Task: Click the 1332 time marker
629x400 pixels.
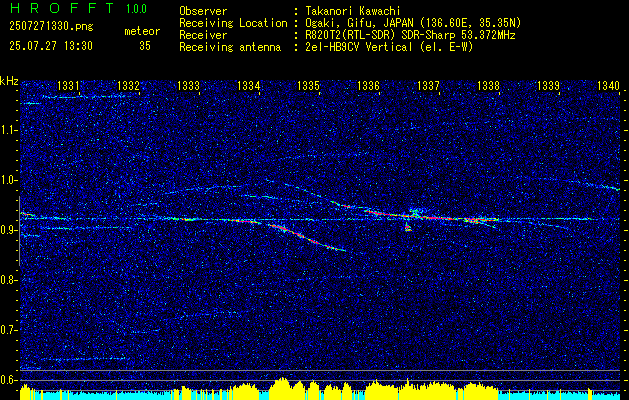Action: coord(128,85)
